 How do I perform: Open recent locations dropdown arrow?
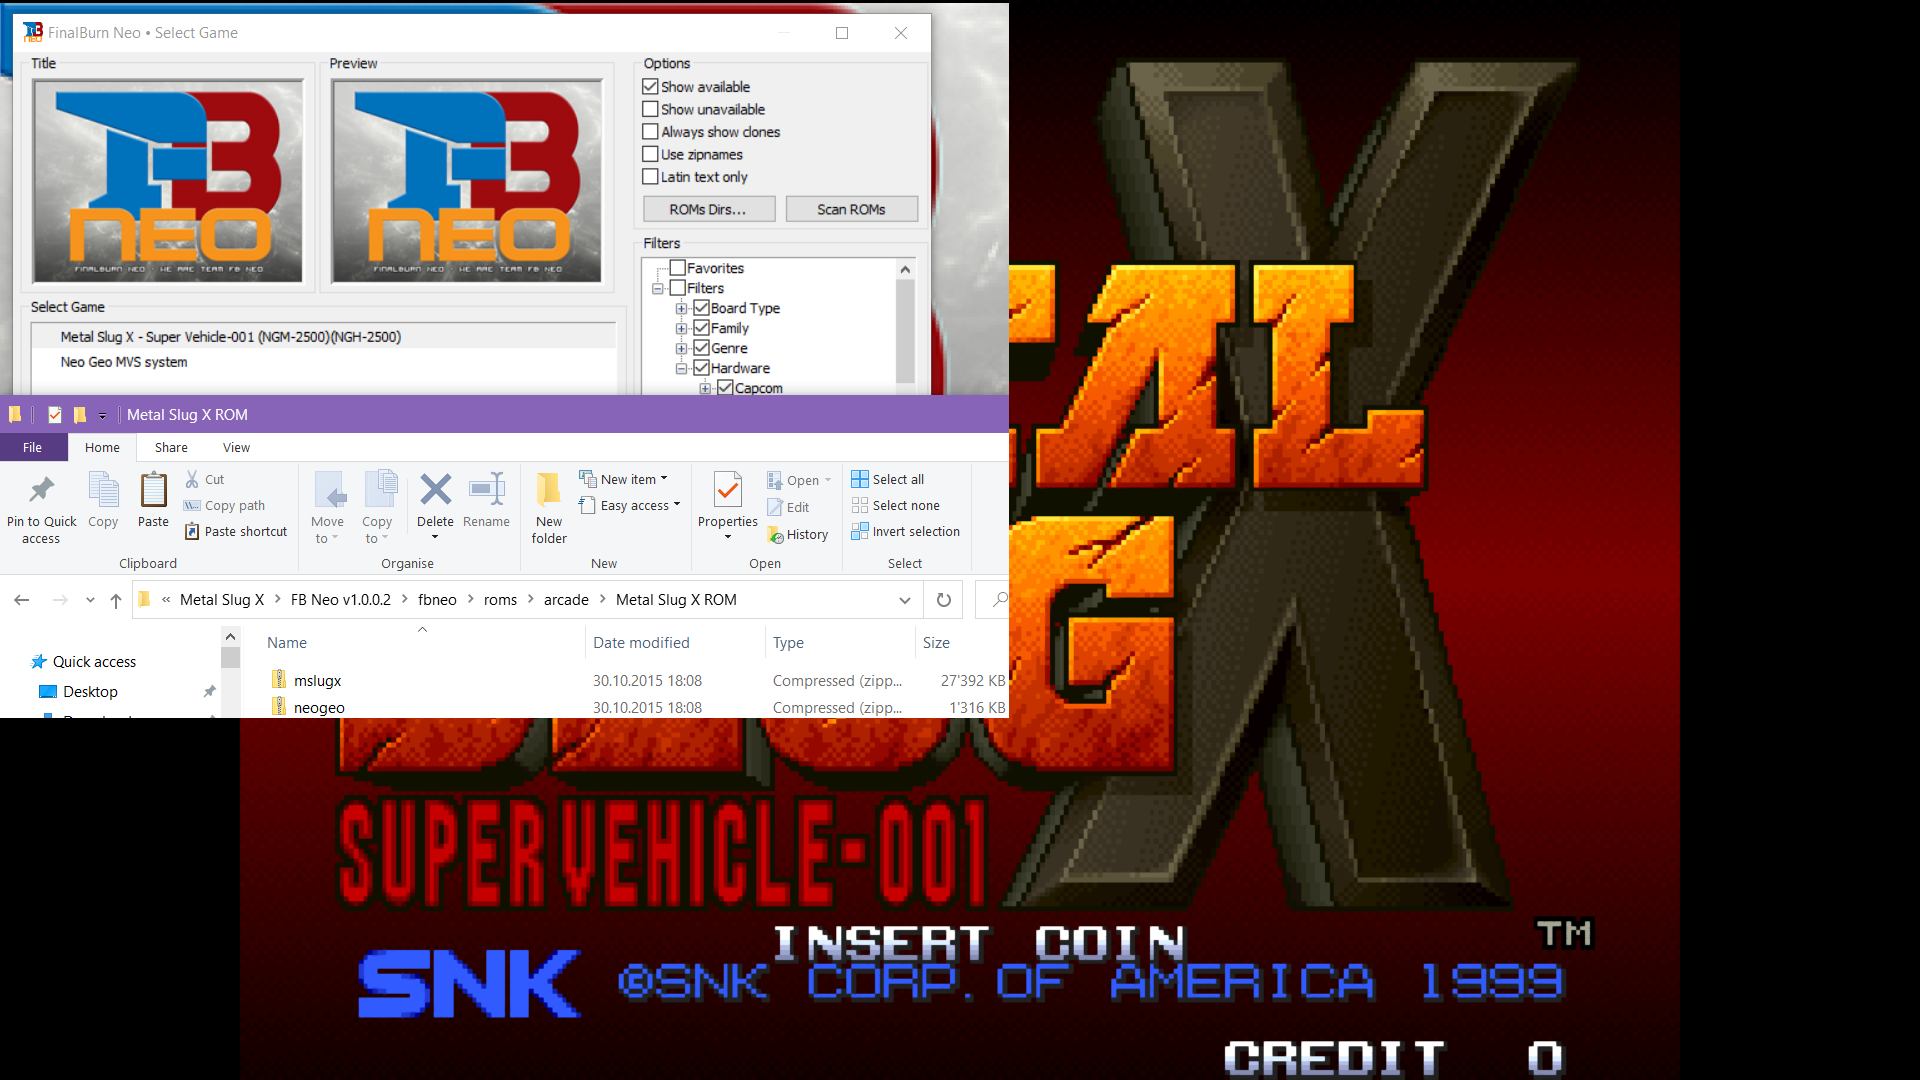coord(90,600)
